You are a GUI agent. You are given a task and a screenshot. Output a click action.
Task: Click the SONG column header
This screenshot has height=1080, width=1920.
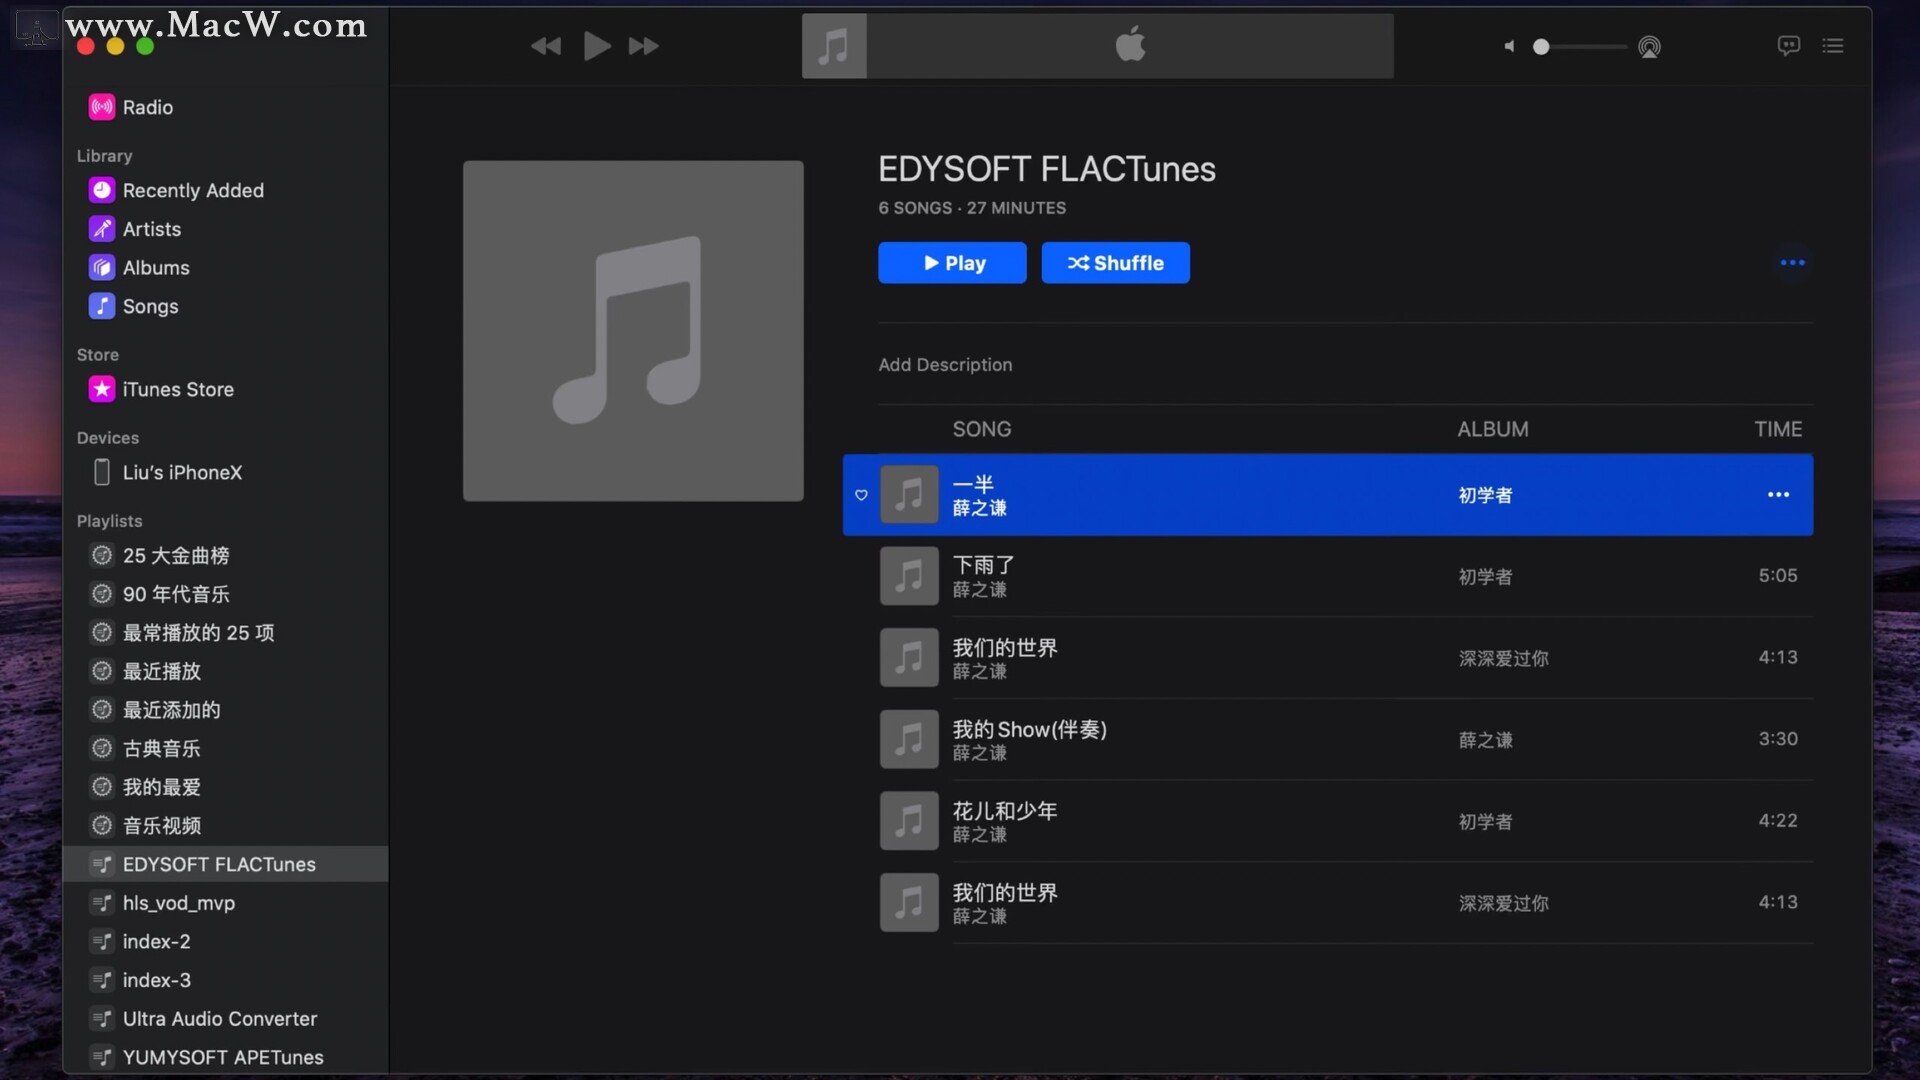[x=981, y=429]
